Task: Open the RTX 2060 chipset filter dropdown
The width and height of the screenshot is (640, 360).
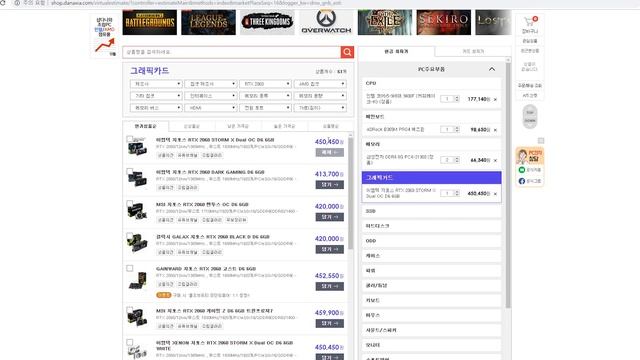Action: point(265,84)
